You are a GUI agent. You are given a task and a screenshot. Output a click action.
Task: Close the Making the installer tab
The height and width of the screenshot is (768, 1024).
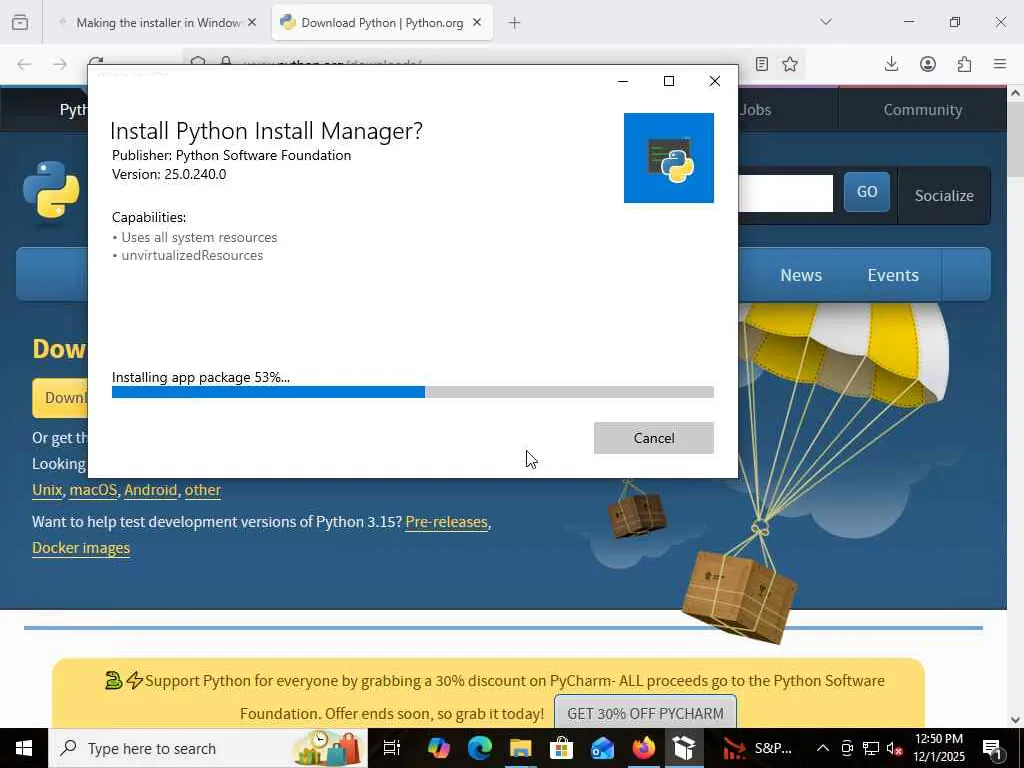[x=252, y=23]
